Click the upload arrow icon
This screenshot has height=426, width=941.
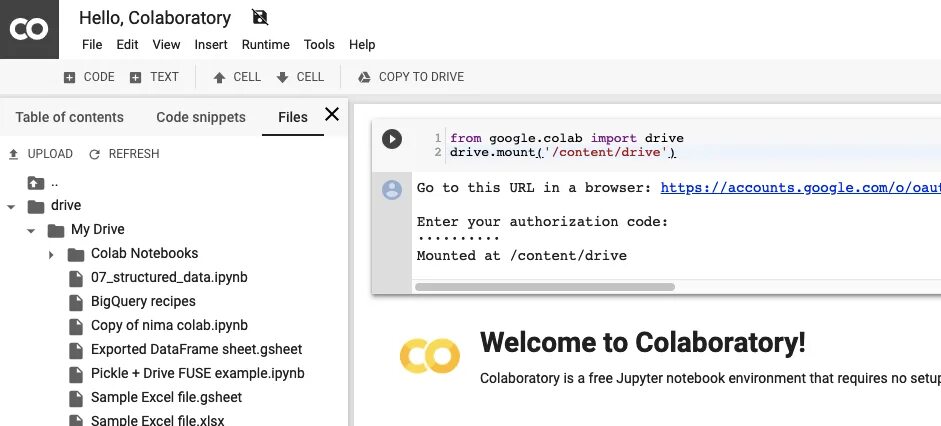pyautogui.click(x=13, y=154)
